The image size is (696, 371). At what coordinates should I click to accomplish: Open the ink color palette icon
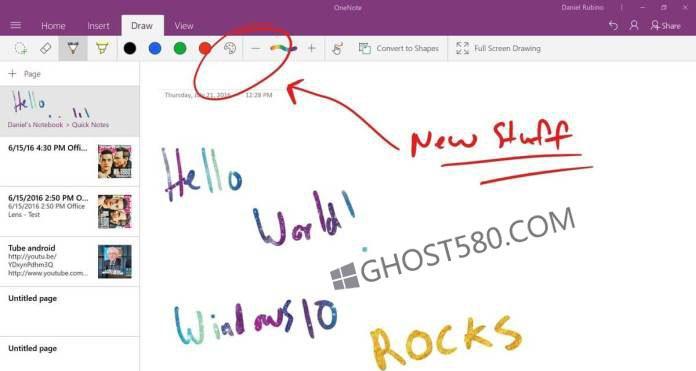click(x=230, y=48)
